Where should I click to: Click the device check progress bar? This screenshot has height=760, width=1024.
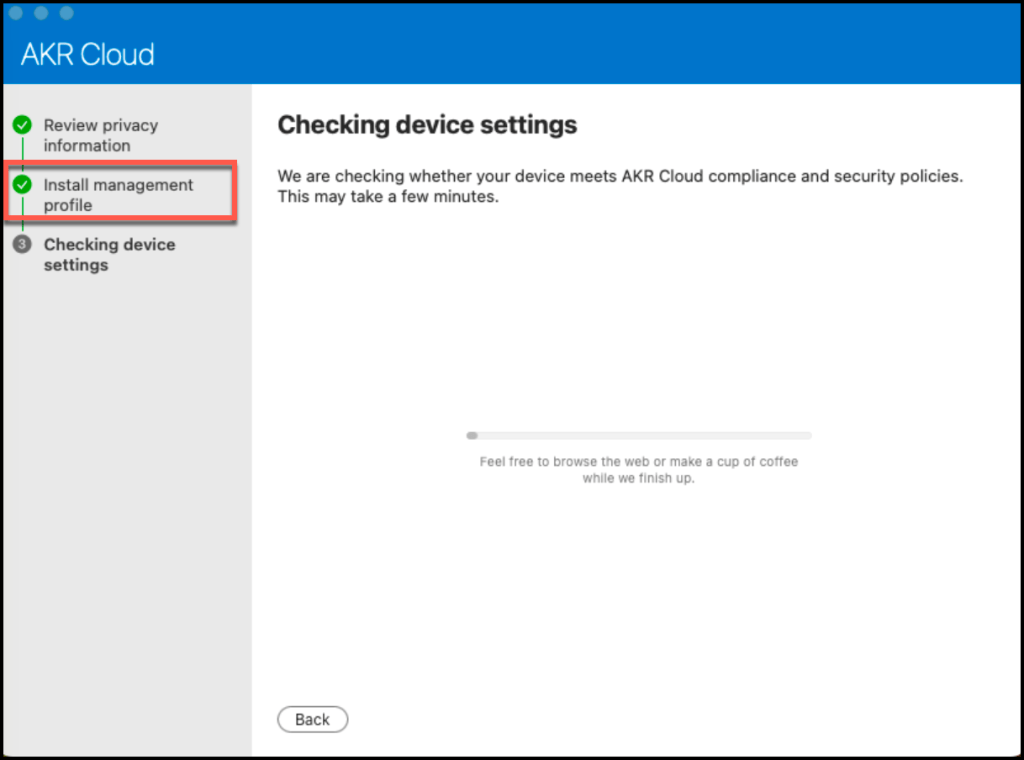(639, 436)
